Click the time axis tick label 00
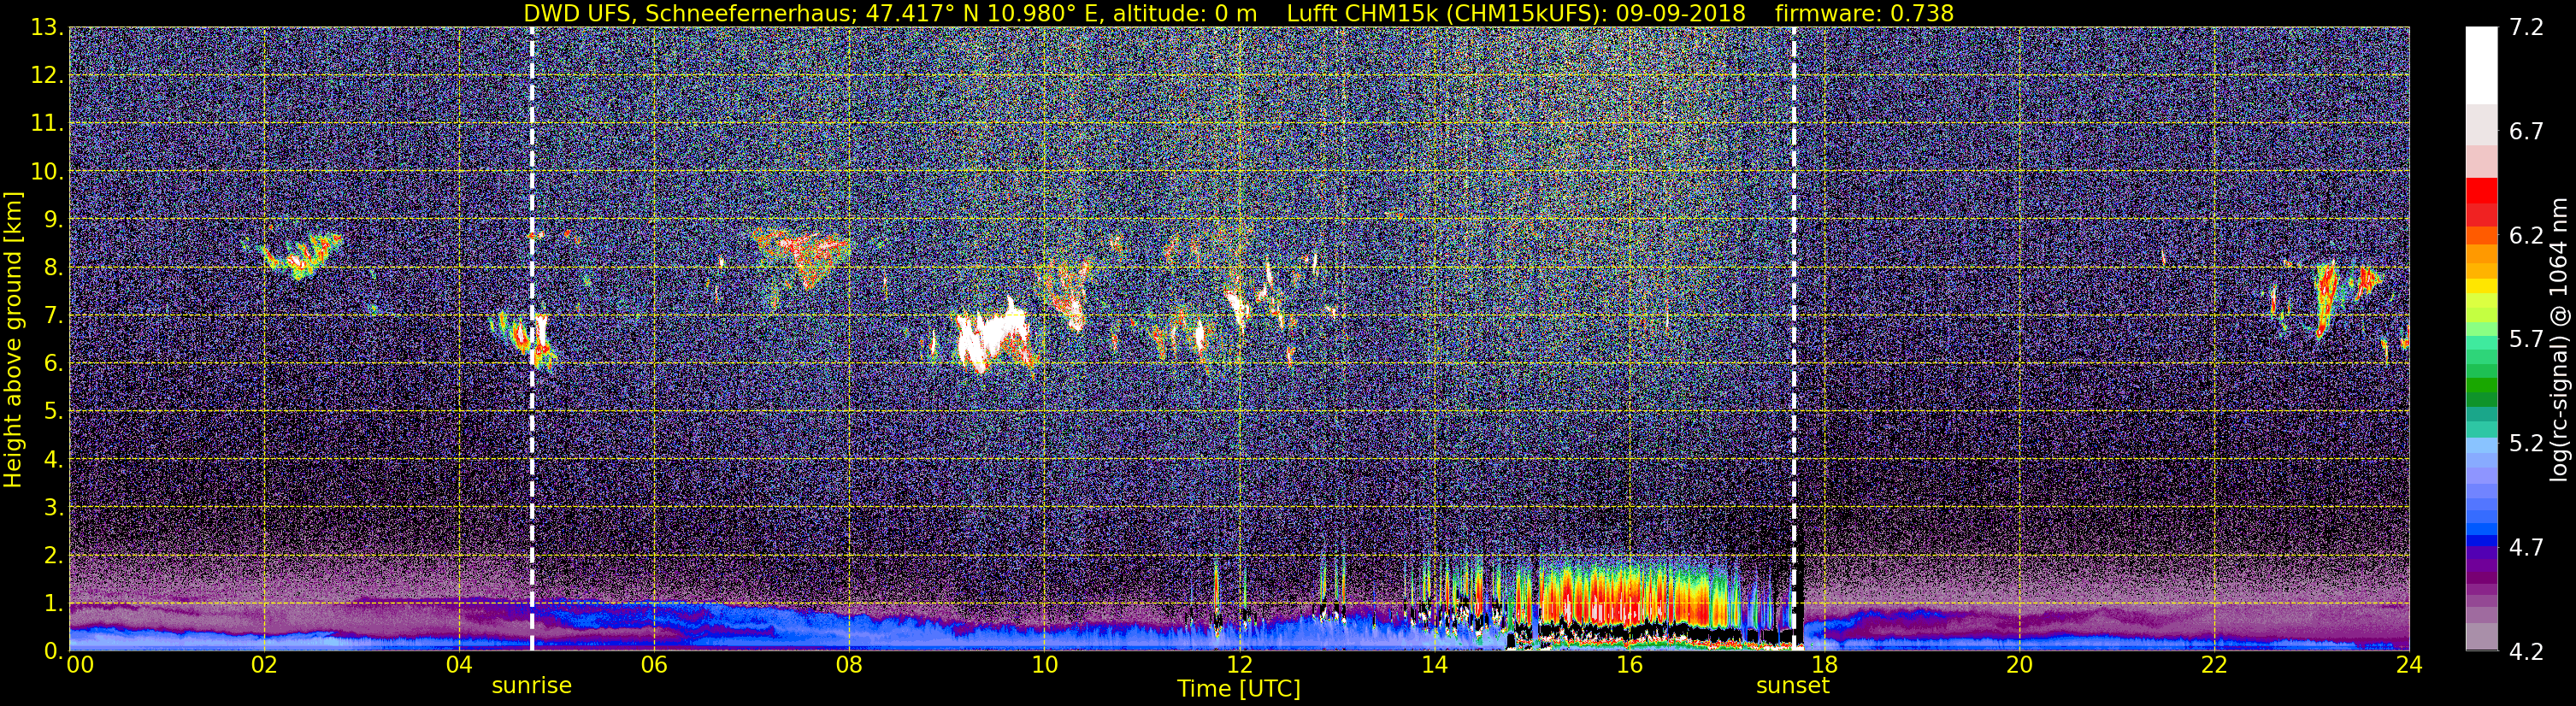The image size is (2576, 706). [80, 666]
